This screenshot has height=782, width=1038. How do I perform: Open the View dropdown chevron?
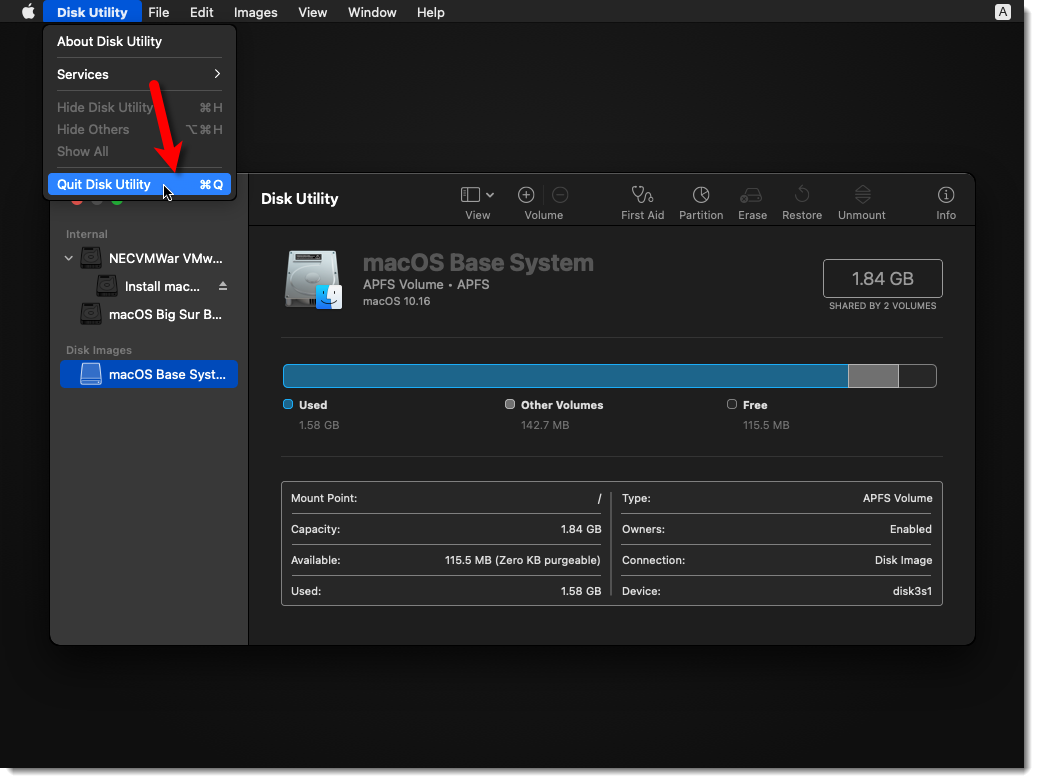click(490, 195)
